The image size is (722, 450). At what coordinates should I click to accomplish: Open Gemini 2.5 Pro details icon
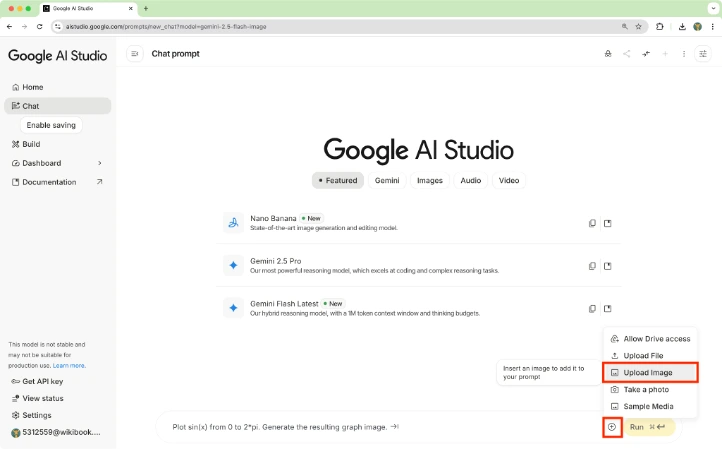608,266
